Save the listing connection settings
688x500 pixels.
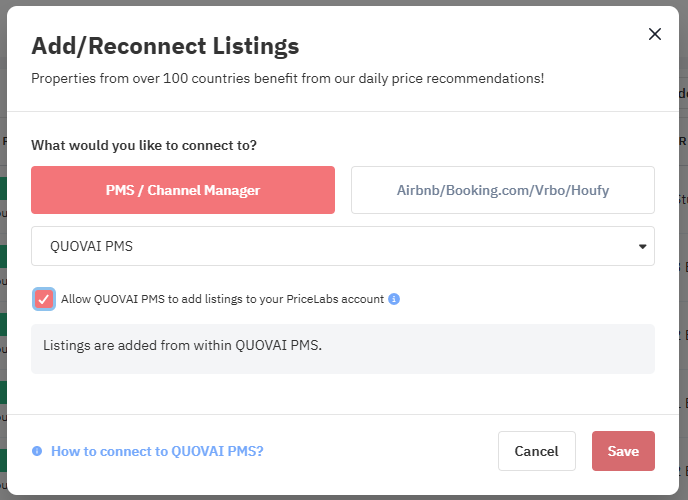[x=623, y=451]
